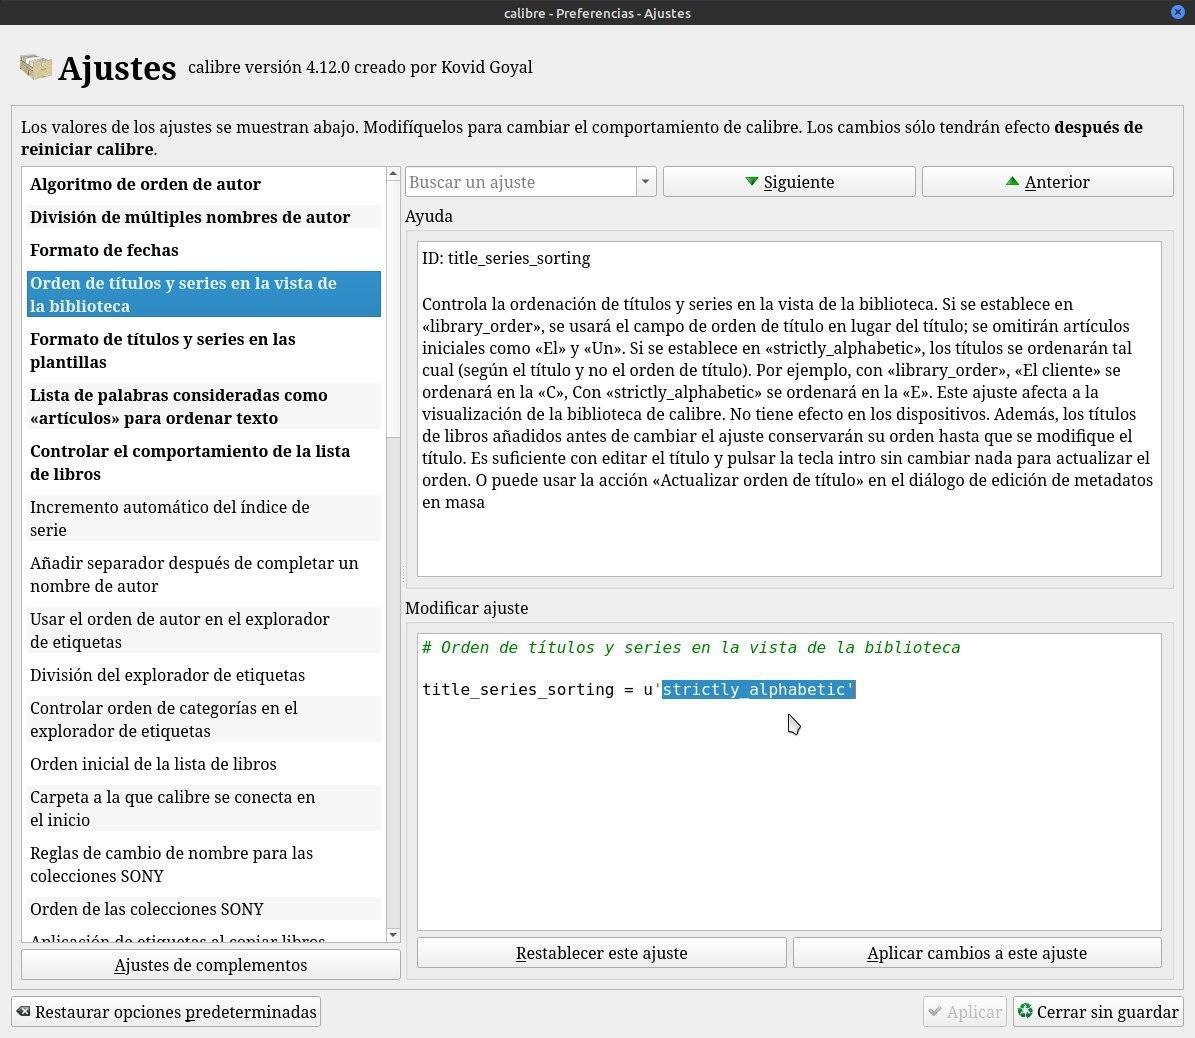Click Restablecer este ajuste button

601,953
